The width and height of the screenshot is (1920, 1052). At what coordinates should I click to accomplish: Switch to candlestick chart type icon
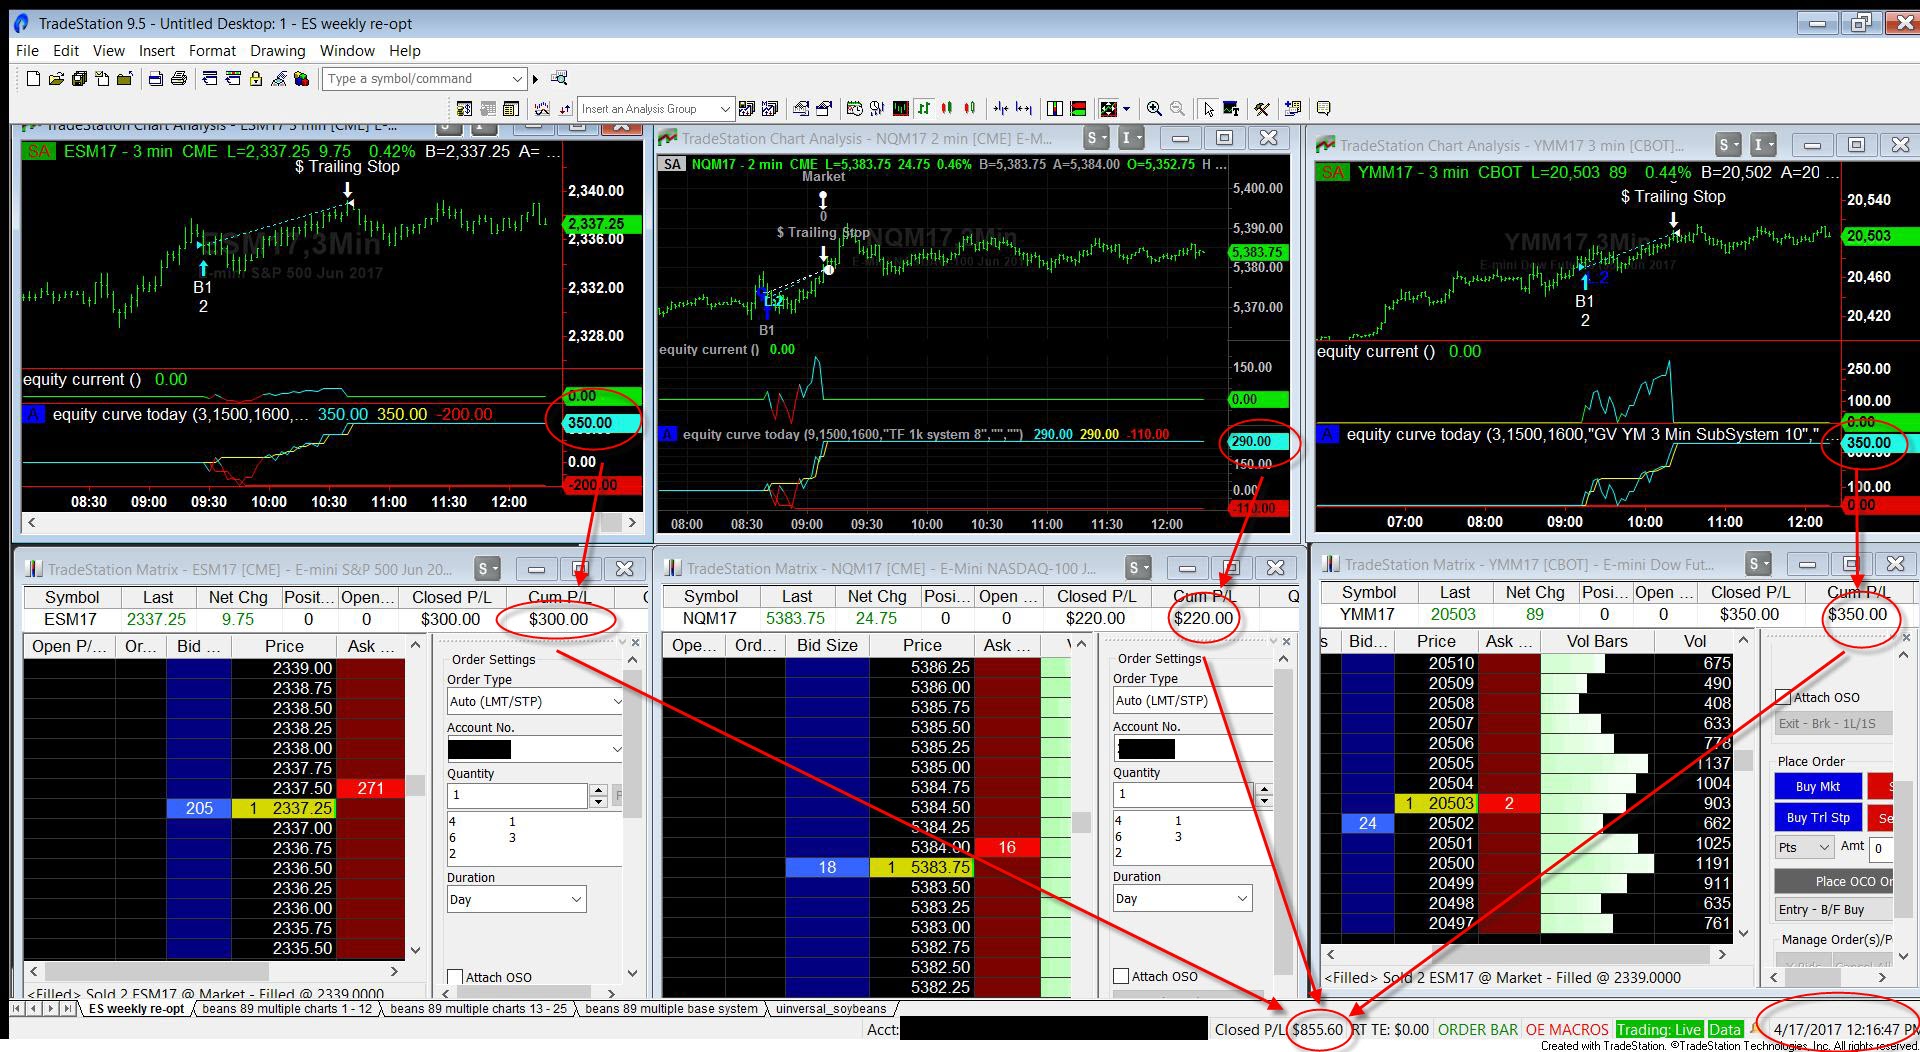tap(946, 108)
